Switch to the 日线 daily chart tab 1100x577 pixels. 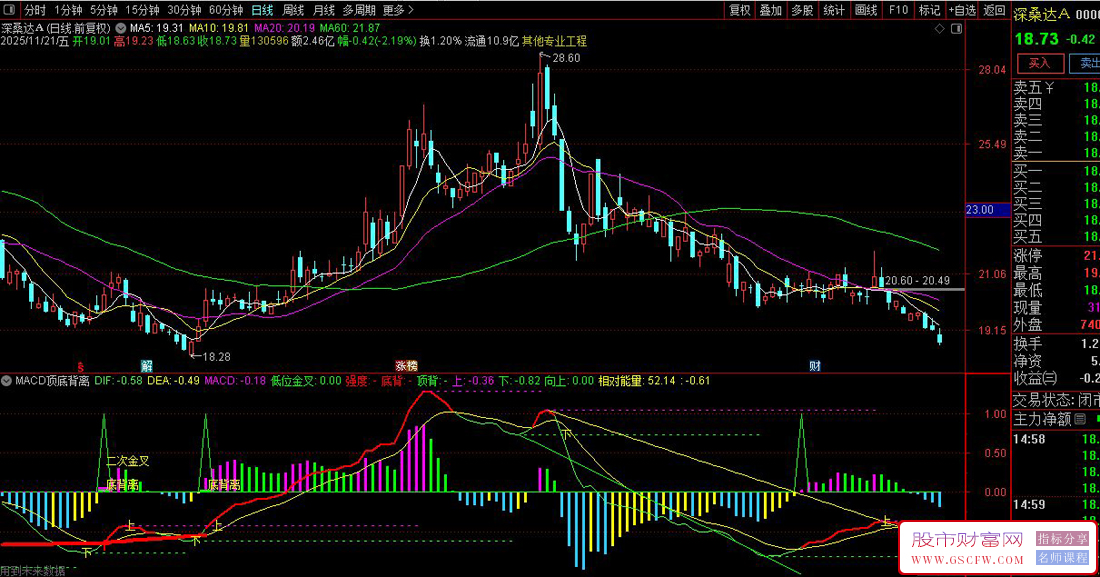click(x=262, y=10)
